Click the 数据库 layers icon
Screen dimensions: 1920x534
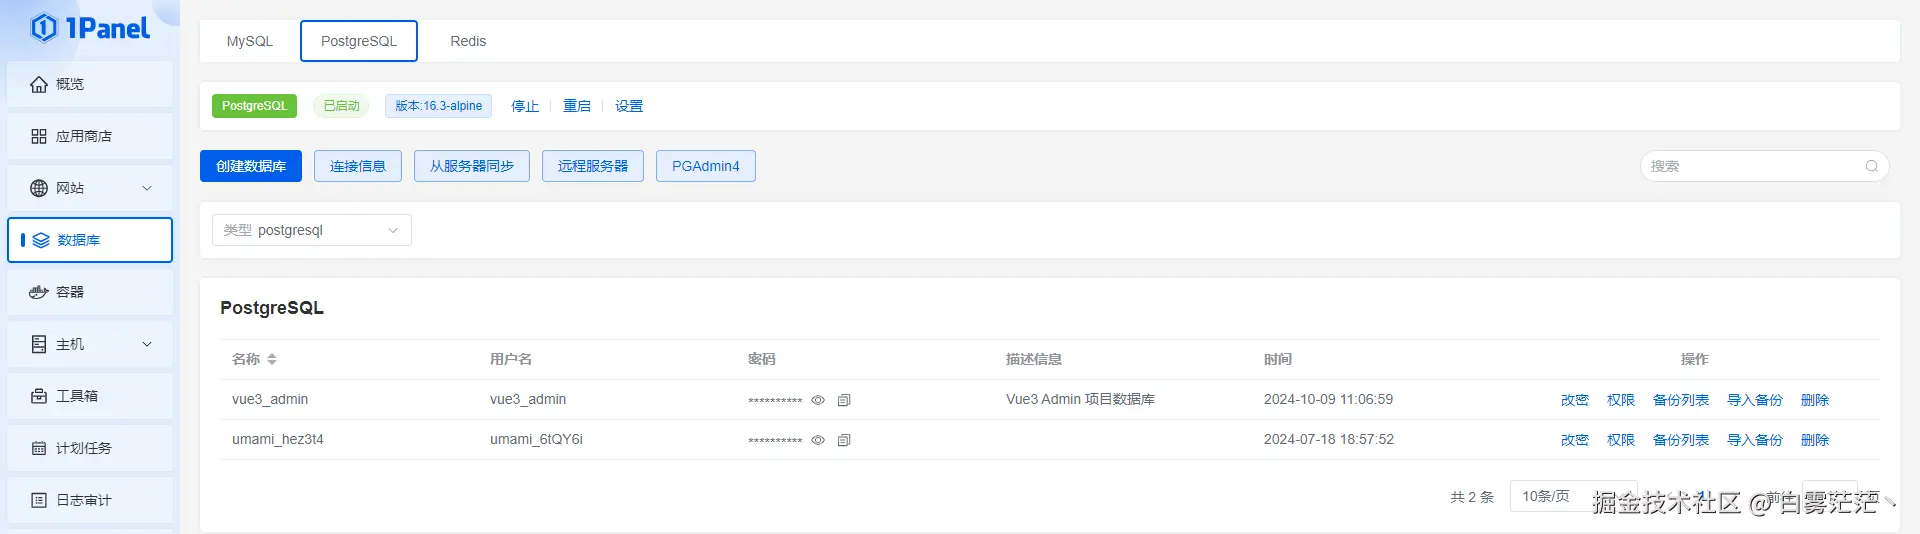click(41, 240)
